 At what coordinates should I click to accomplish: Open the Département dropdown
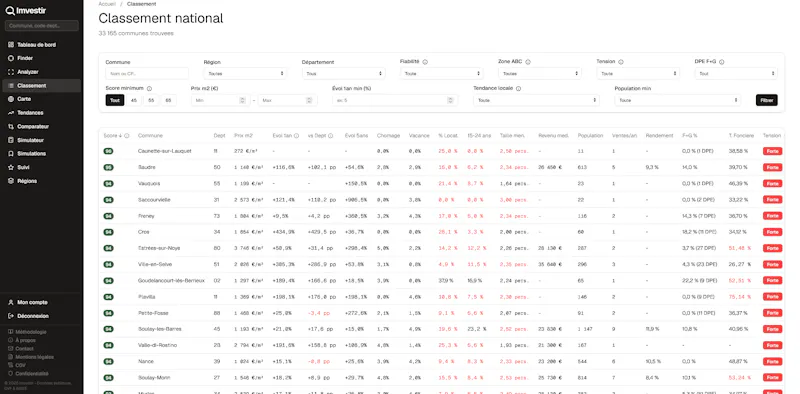coord(343,73)
